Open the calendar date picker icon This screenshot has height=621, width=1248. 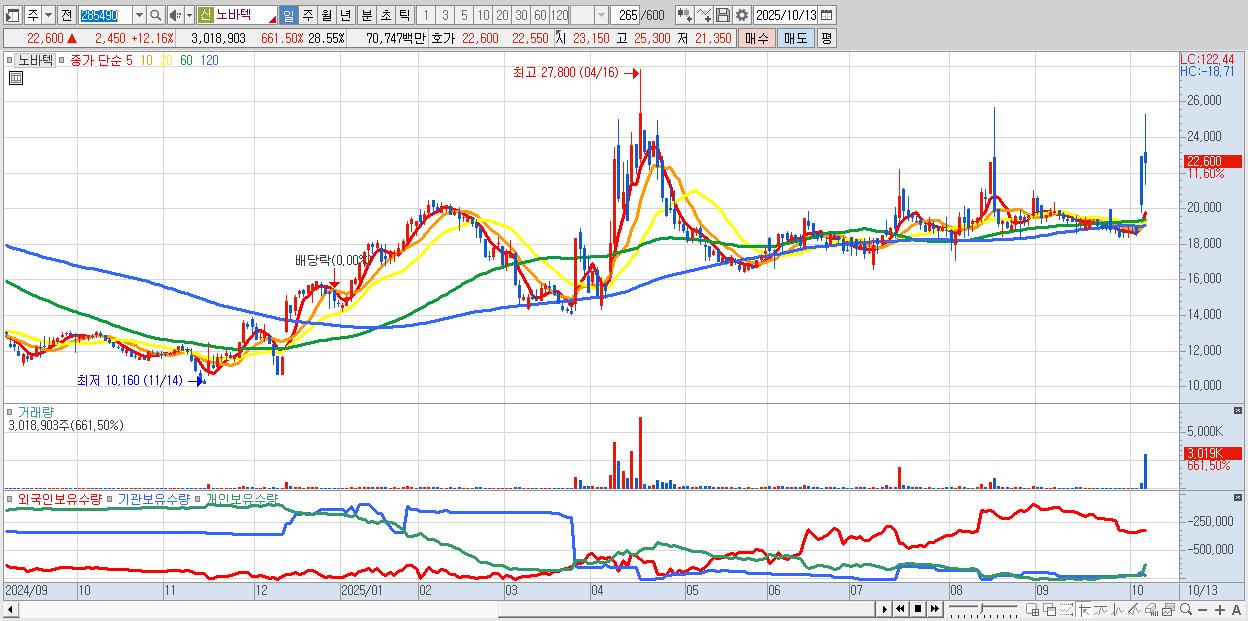pos(826,15)
